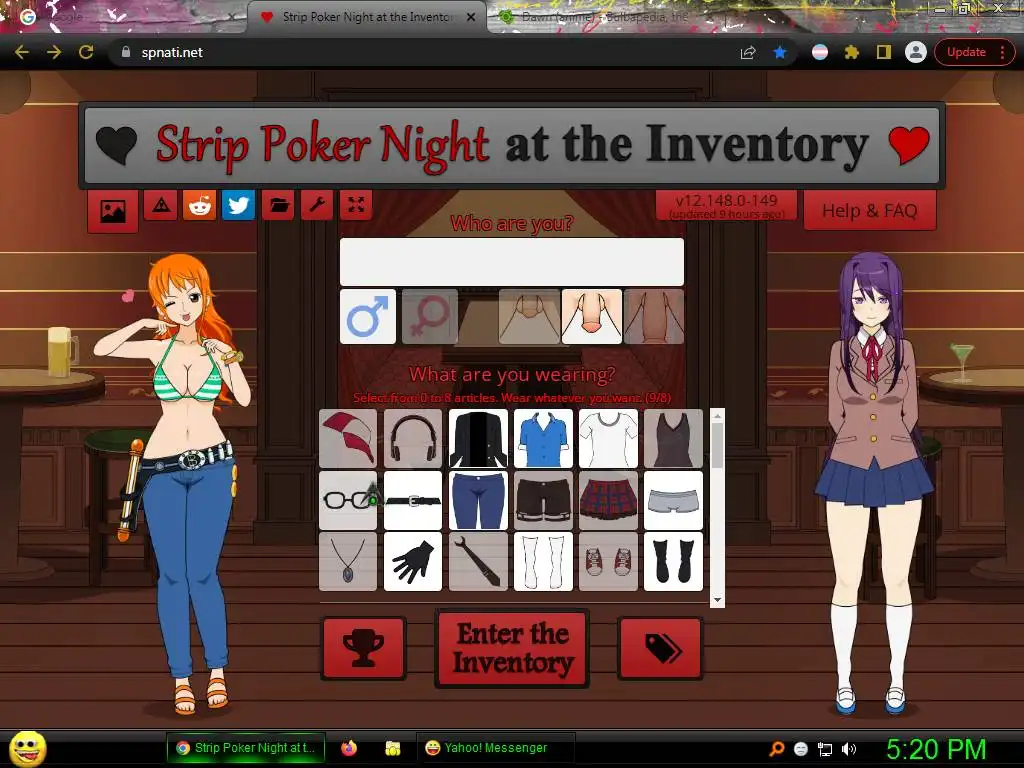Toggle the black necktie item
Screen dimensions: 1024x768
(x=478, y=562)
